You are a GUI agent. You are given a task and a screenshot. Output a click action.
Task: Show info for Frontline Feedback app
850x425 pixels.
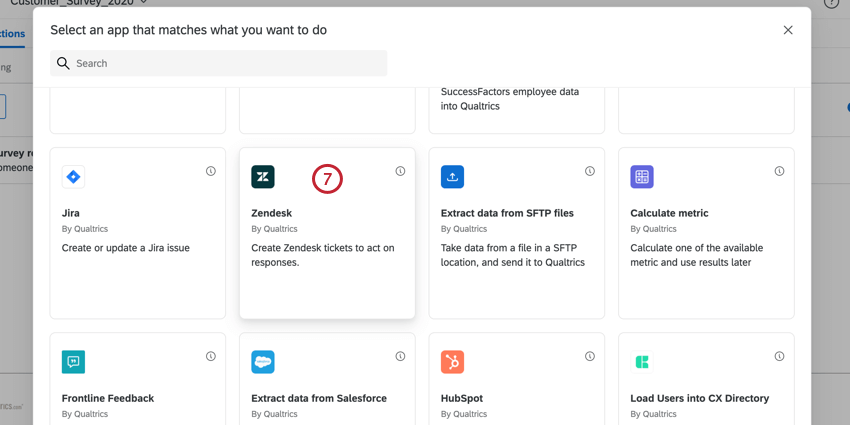[211, 356]
